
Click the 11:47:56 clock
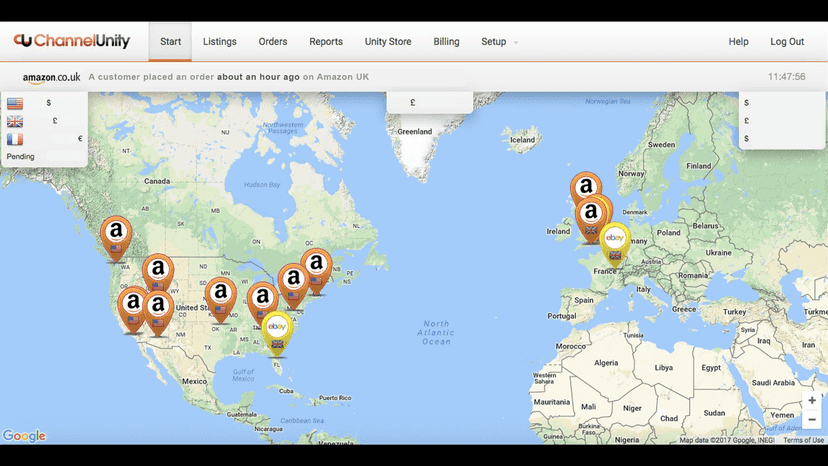coord(786,77)
